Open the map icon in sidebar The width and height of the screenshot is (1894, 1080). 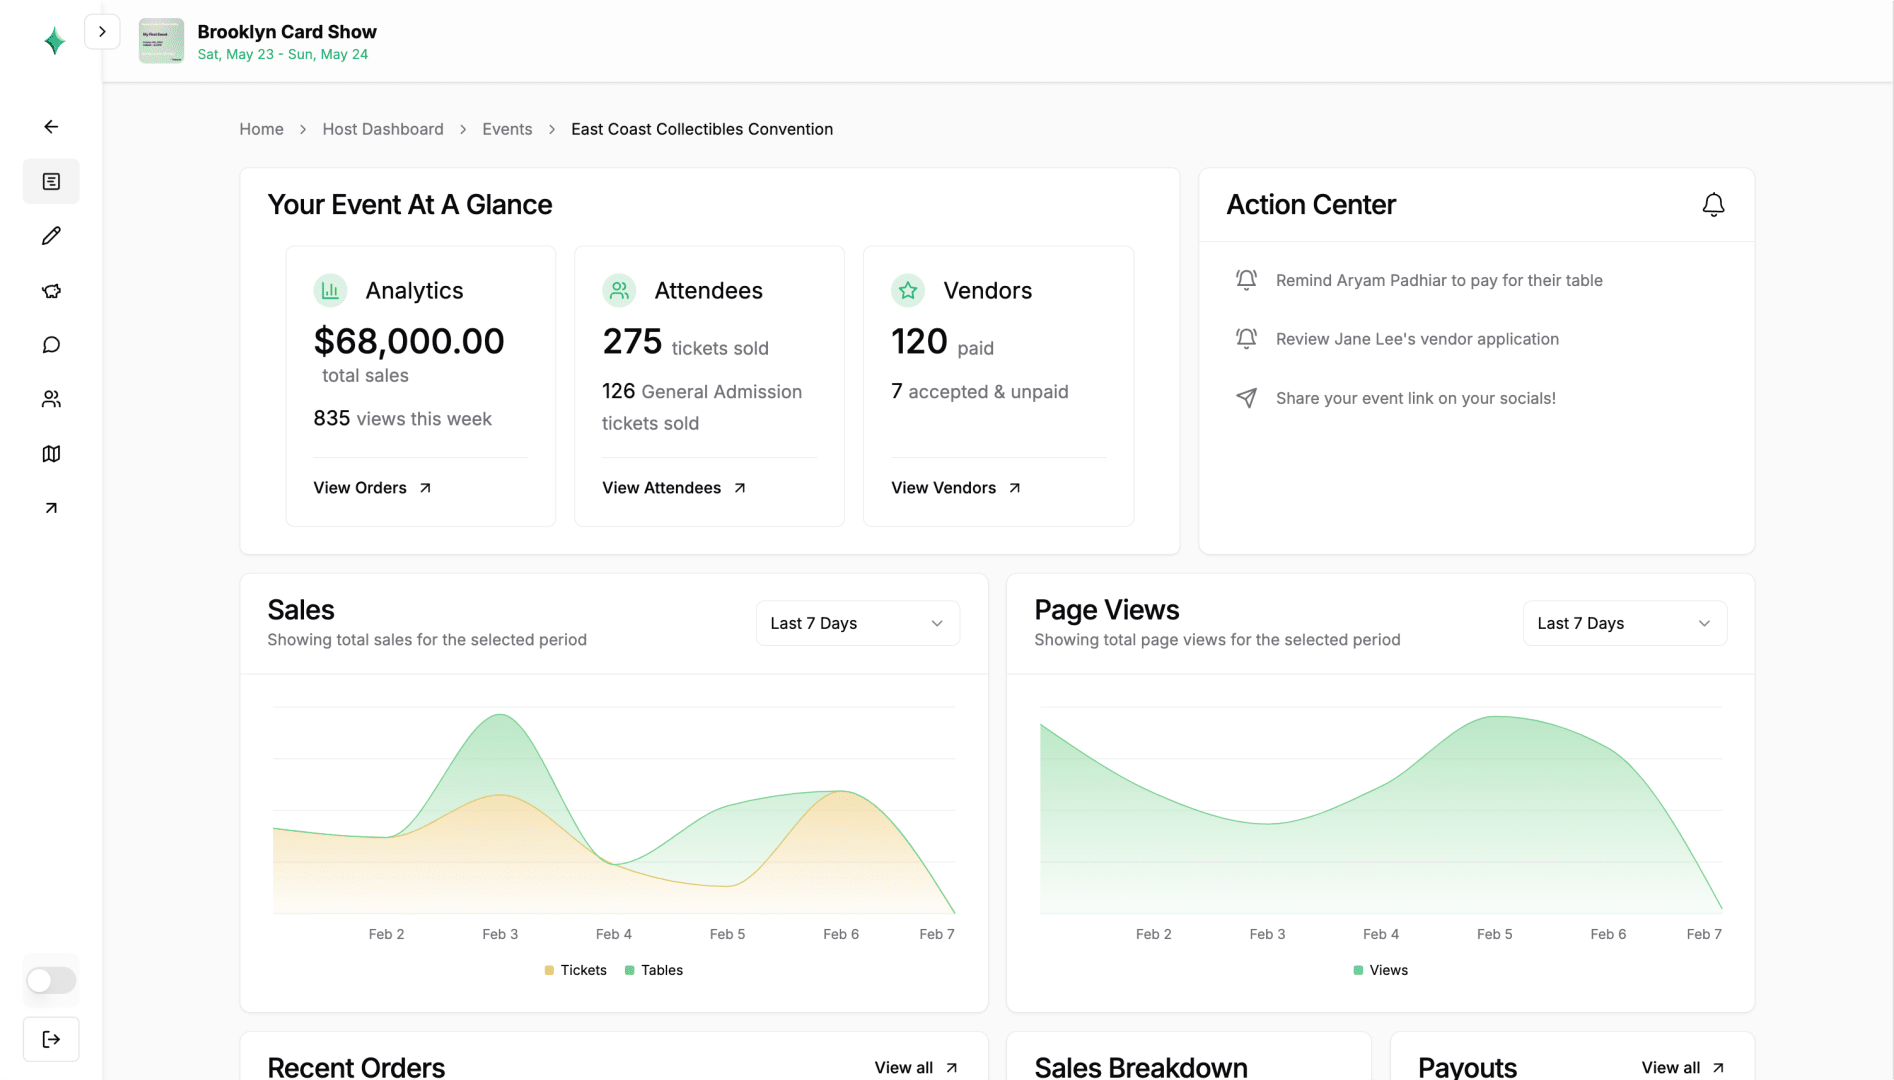click(x=51, y=454)
